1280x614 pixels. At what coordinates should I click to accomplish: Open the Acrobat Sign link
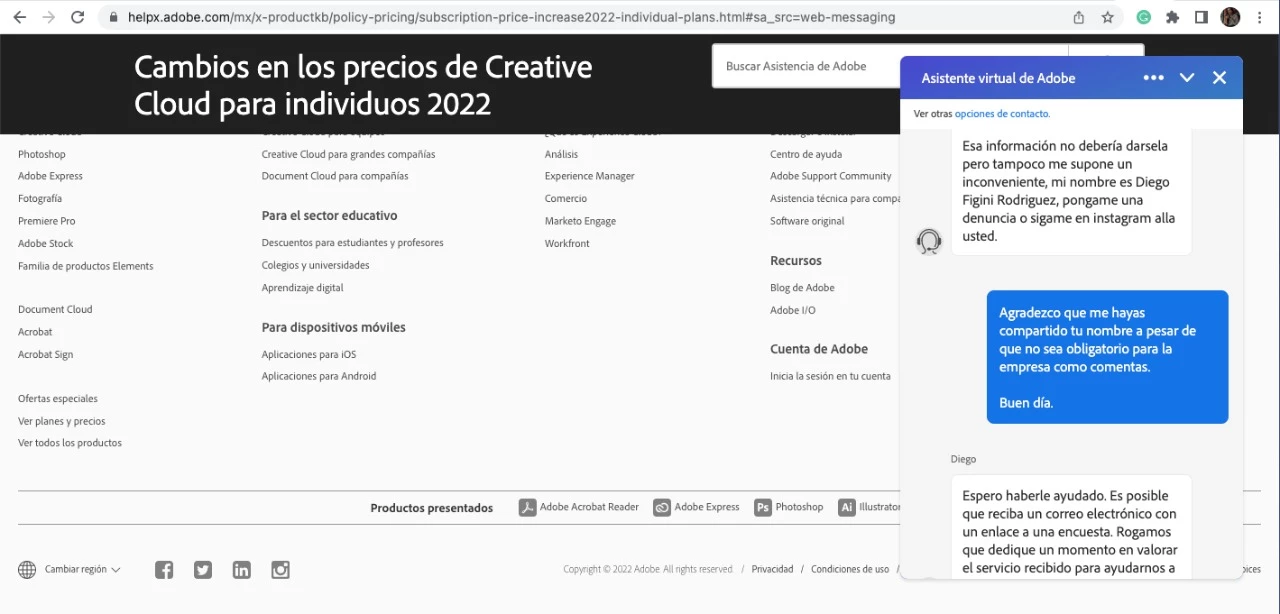(45, 354)
